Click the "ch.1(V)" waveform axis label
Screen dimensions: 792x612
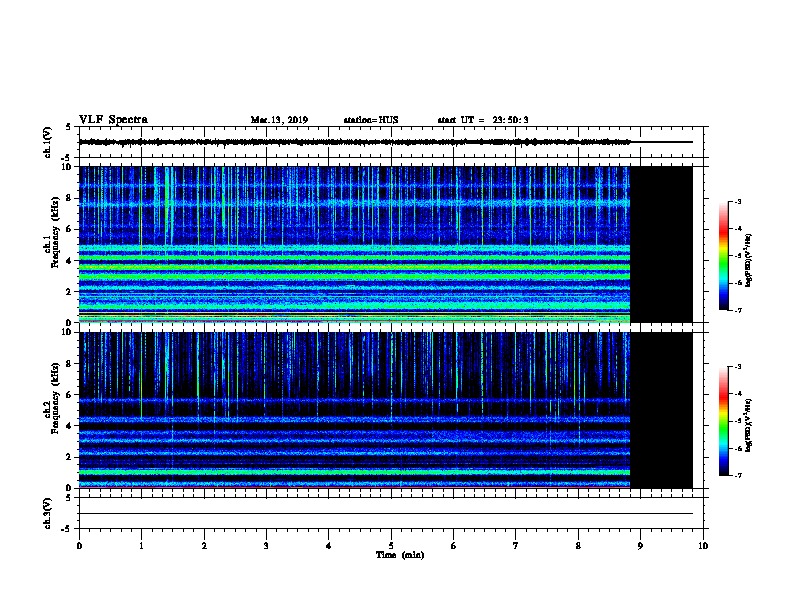click(47, 142)
